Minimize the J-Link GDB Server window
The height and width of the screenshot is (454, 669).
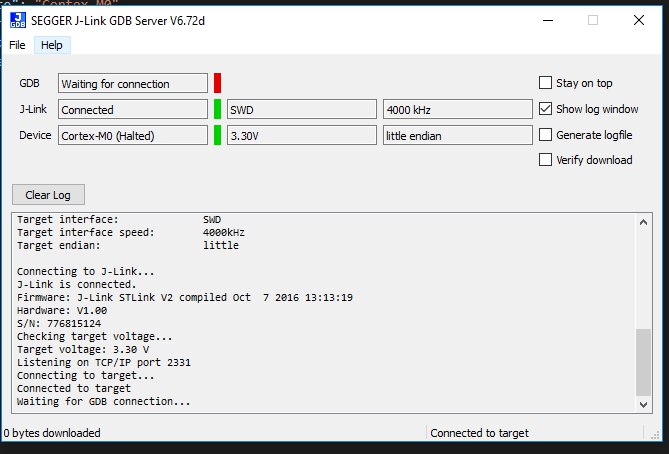pyautogui.click(x=548, y=20)
